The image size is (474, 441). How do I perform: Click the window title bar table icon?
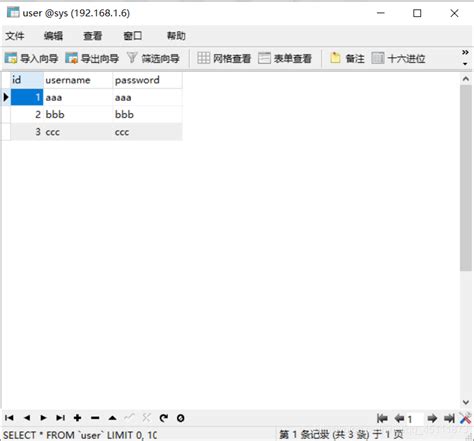pos(13,13)
